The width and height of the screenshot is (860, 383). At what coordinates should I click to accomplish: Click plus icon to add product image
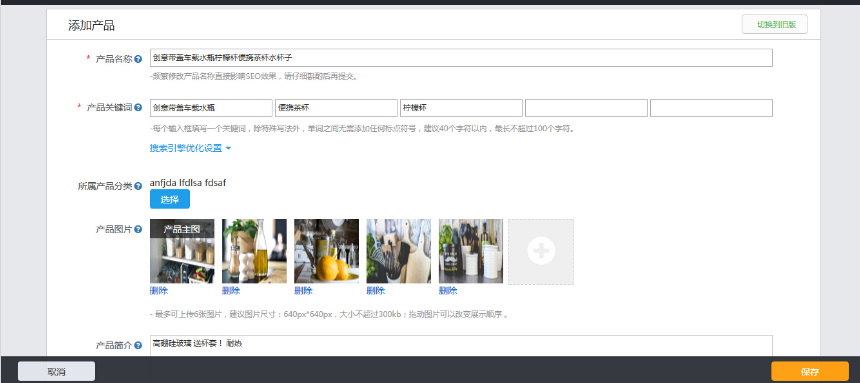[541, 251]
